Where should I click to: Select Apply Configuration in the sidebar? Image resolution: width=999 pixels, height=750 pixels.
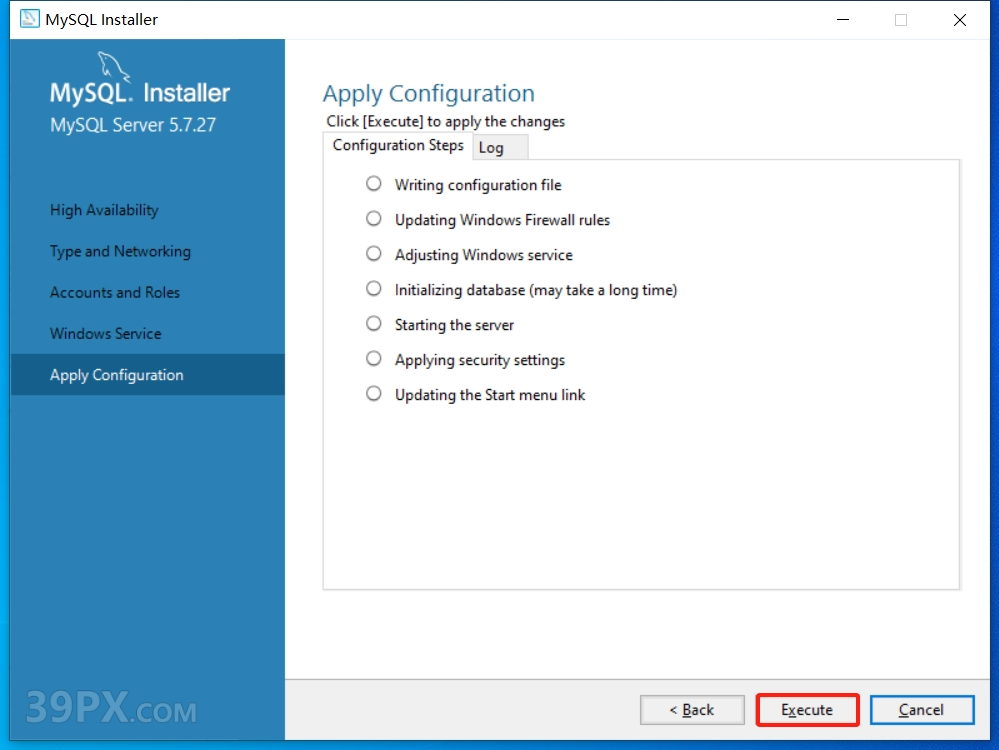click(x=117, y=375)
